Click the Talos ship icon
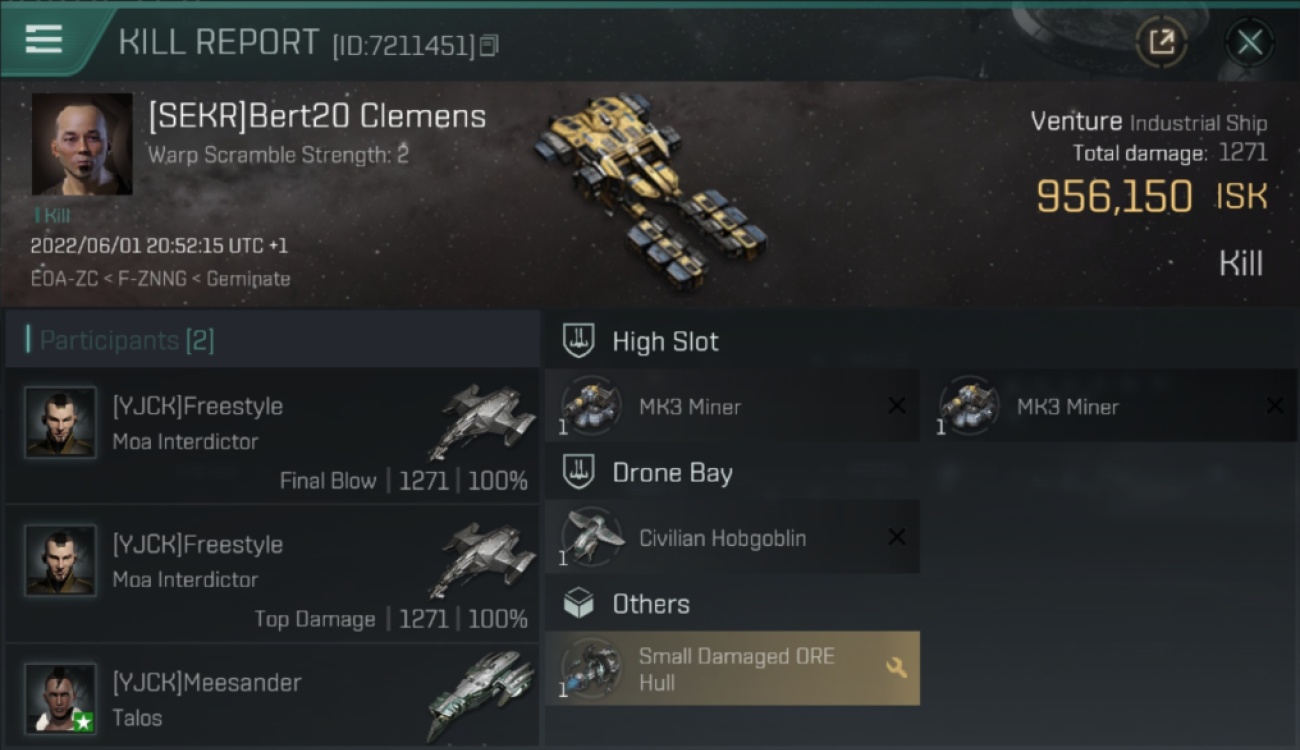 coord(480,696)
